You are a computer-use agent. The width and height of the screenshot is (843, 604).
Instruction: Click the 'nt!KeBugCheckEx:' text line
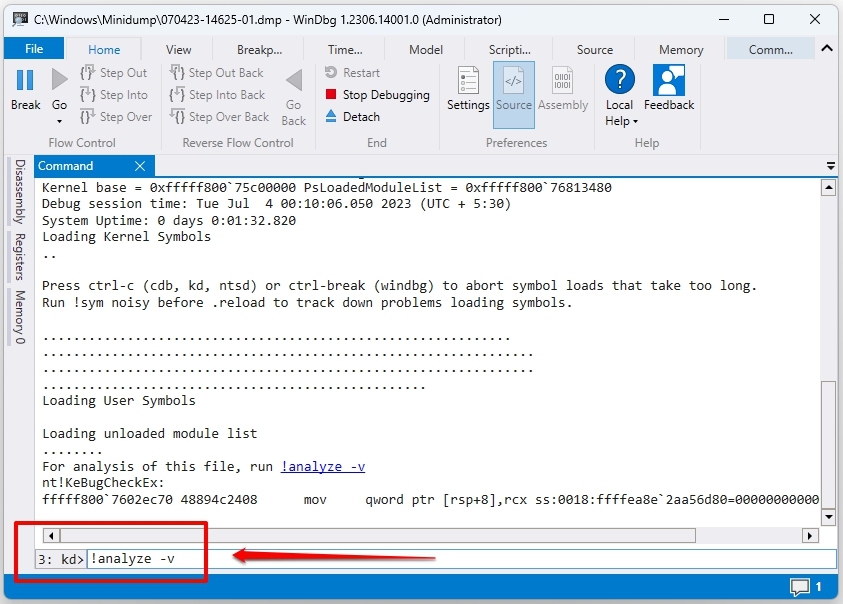[103, 483]
